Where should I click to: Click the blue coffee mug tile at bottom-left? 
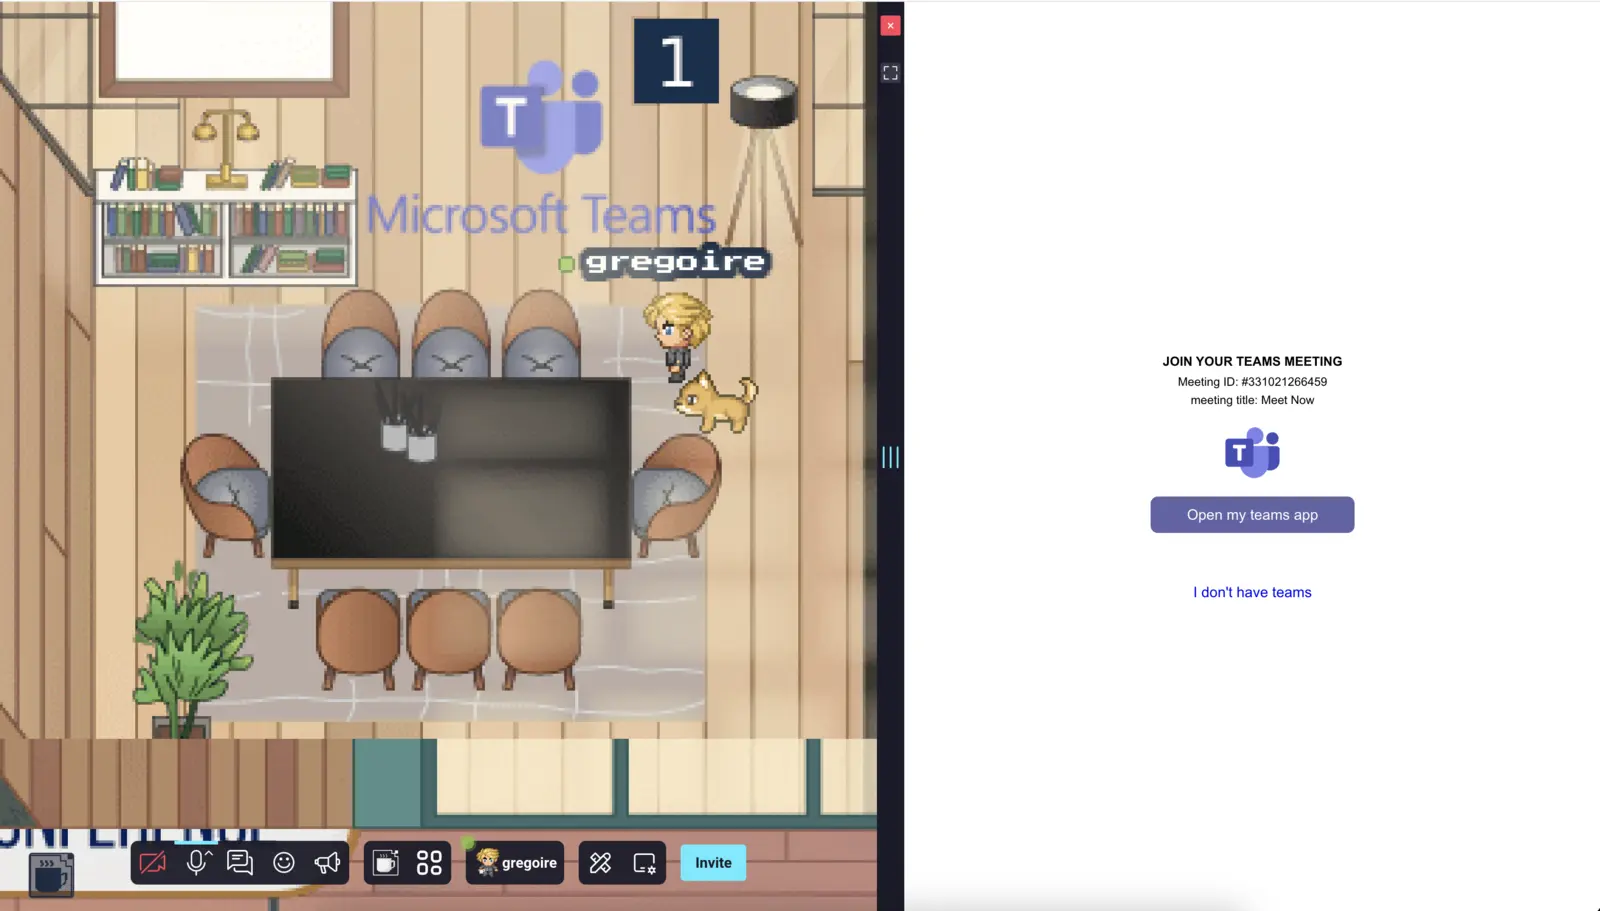[51, 875]
